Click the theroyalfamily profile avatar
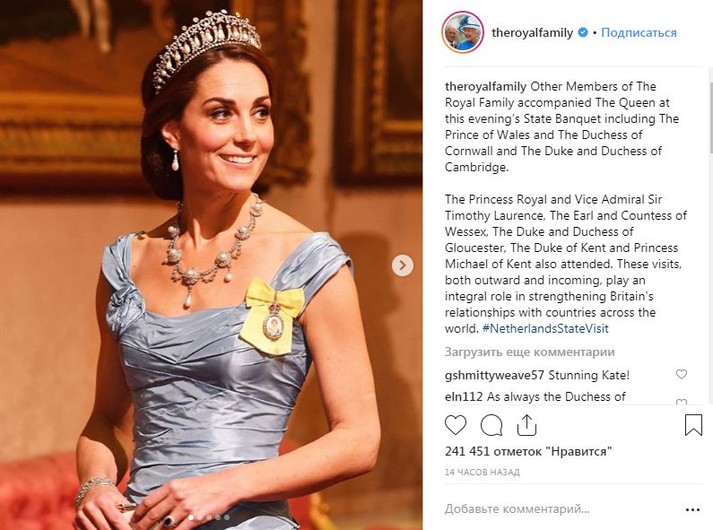 coord(463,33)
